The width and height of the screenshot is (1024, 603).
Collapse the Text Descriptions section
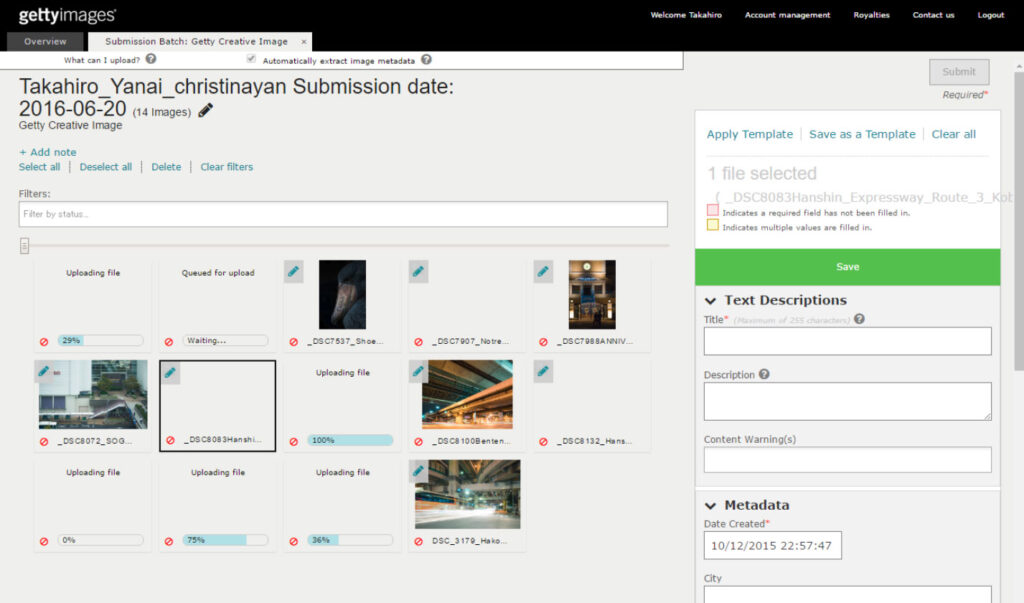coord(711,298)
